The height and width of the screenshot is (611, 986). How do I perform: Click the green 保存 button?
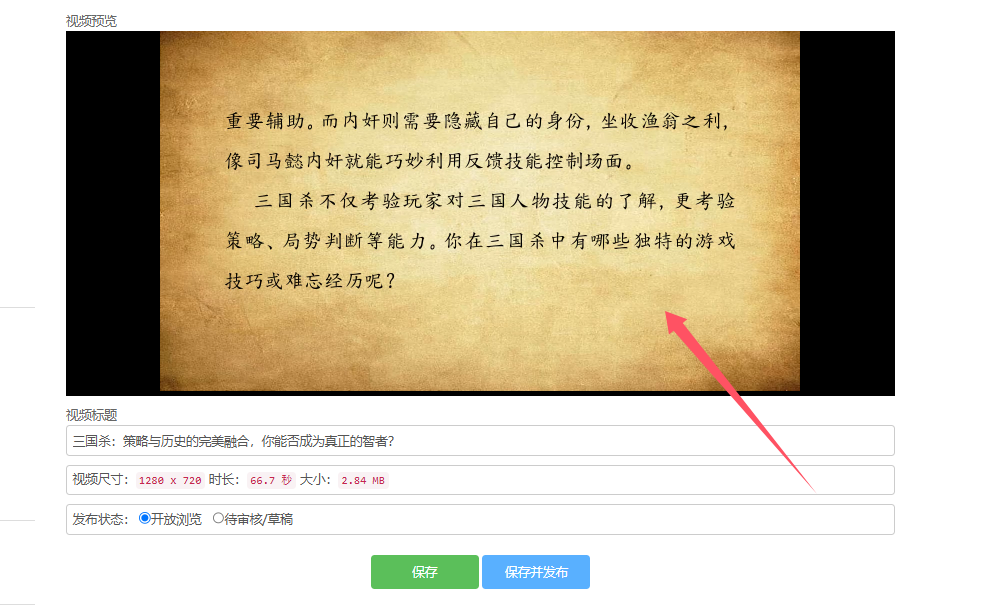click(424, 571)
